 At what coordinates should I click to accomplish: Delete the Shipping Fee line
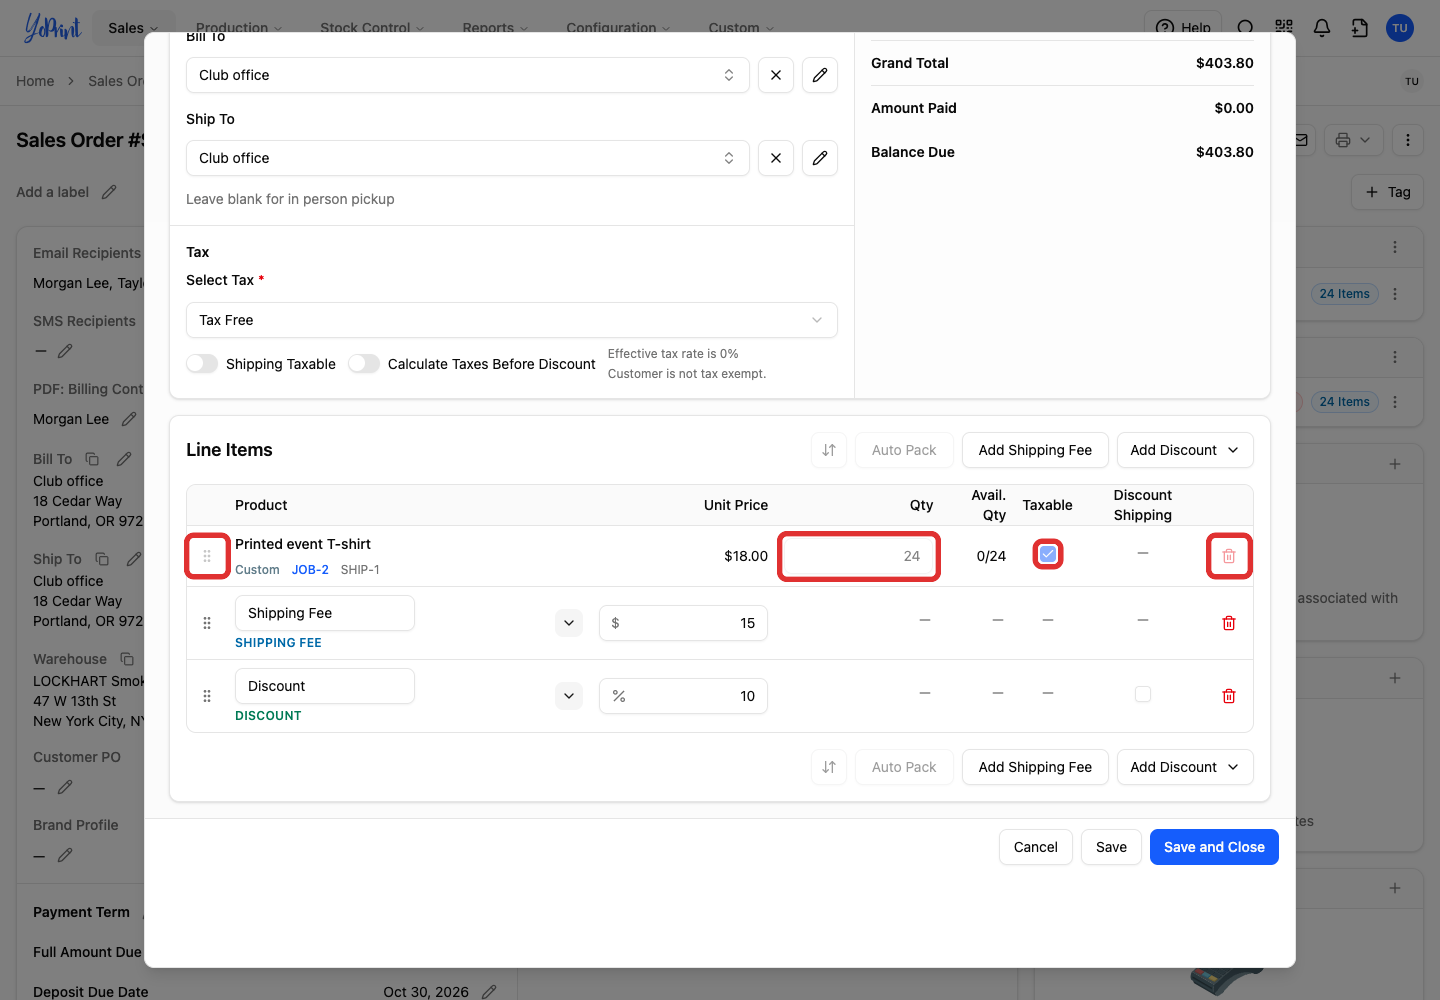(1229, 623)
